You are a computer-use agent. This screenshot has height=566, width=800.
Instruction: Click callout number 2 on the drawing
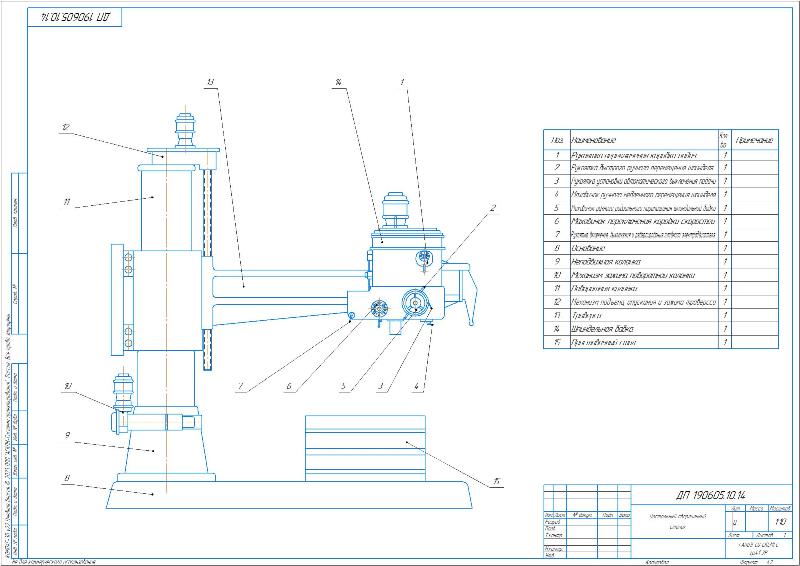(493, 208)
